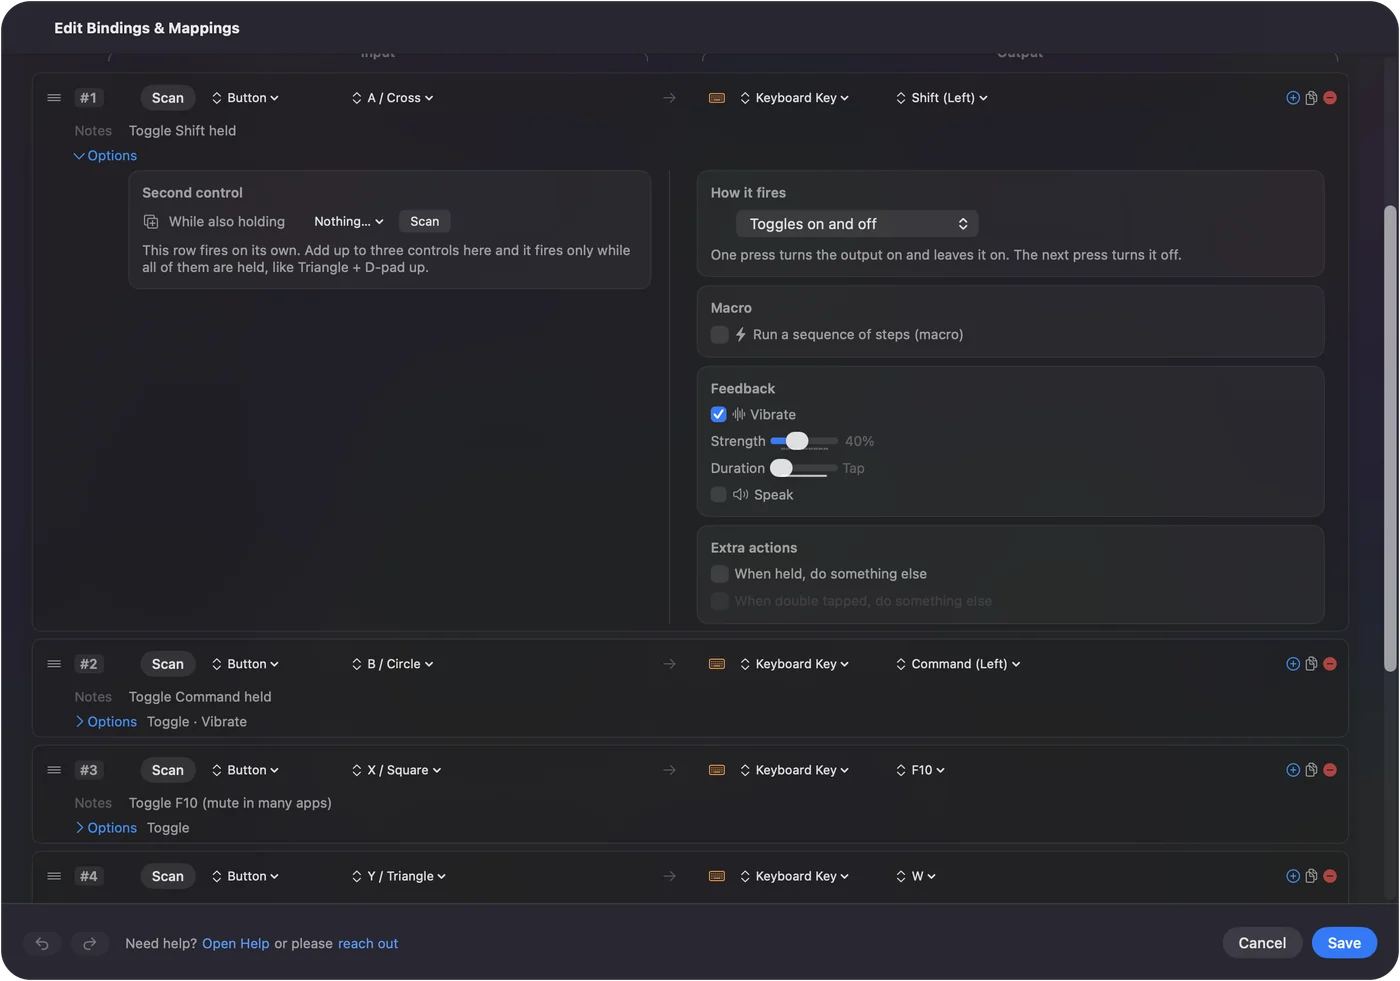Uncheck the Vibrate feedback checkbox
Image resolution: width=1400 pixels, height=981 pixels.
pyautogui.click(x=719, y=414)
